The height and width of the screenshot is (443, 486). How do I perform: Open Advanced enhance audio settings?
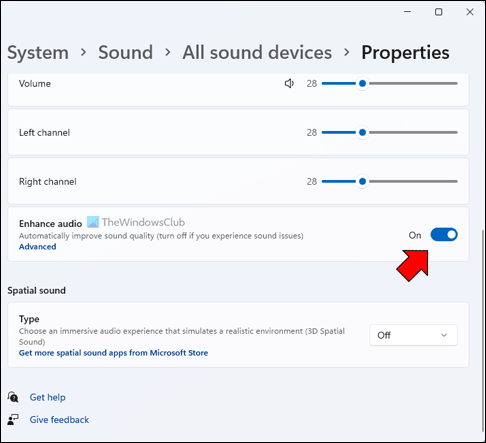click(37, 247)
